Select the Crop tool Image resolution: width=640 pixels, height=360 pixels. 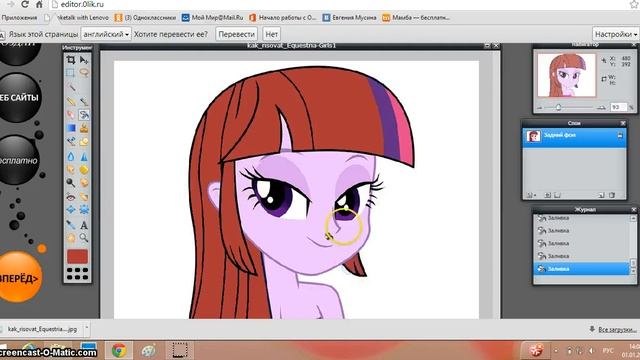[71, 60]
